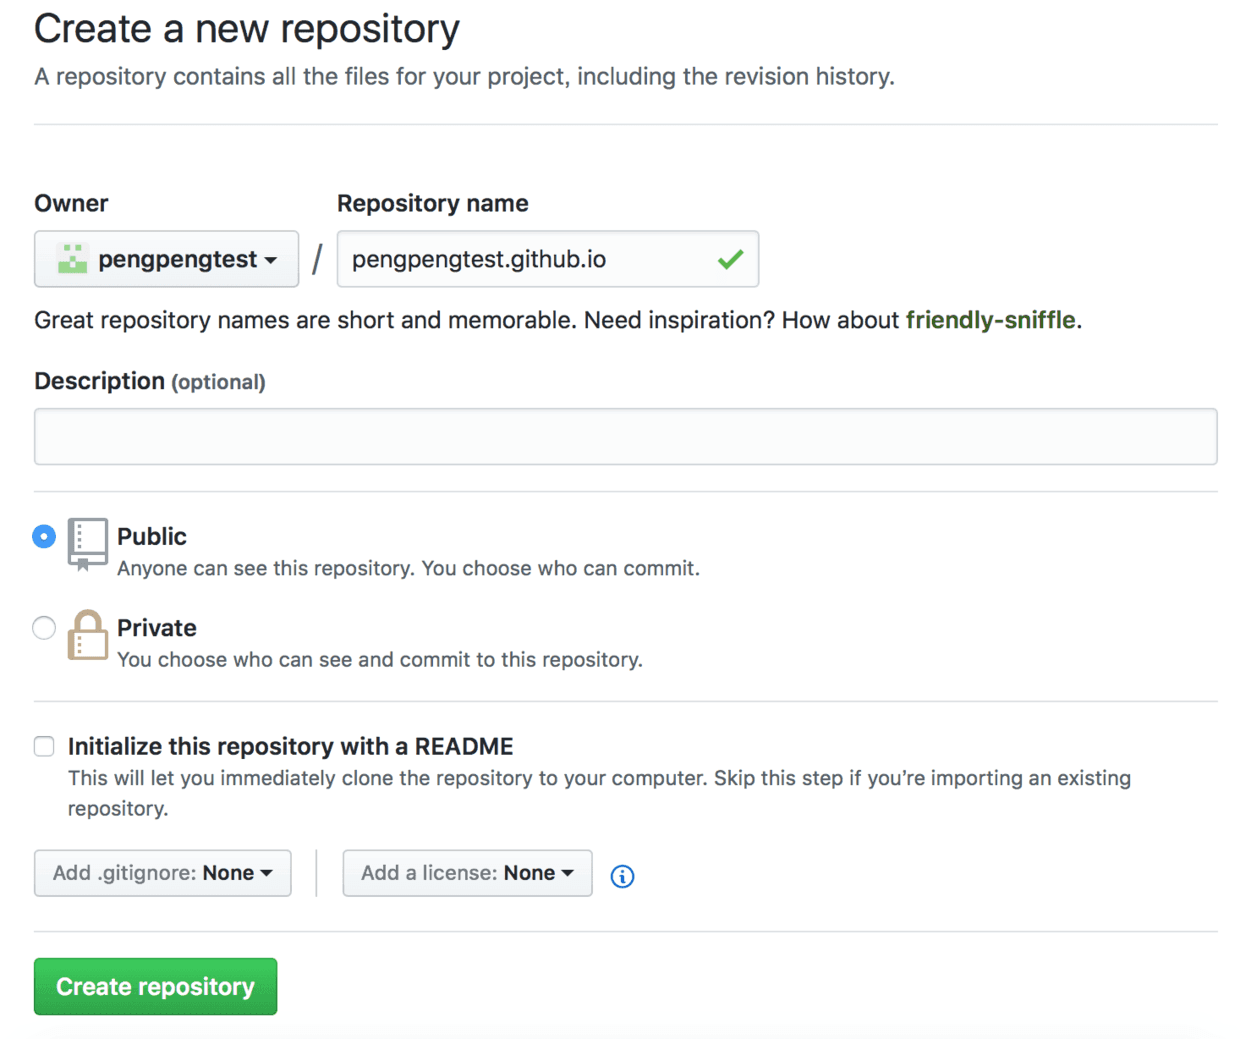
Task: Enable Initialize this repository with a README
Action: (44, 746)
